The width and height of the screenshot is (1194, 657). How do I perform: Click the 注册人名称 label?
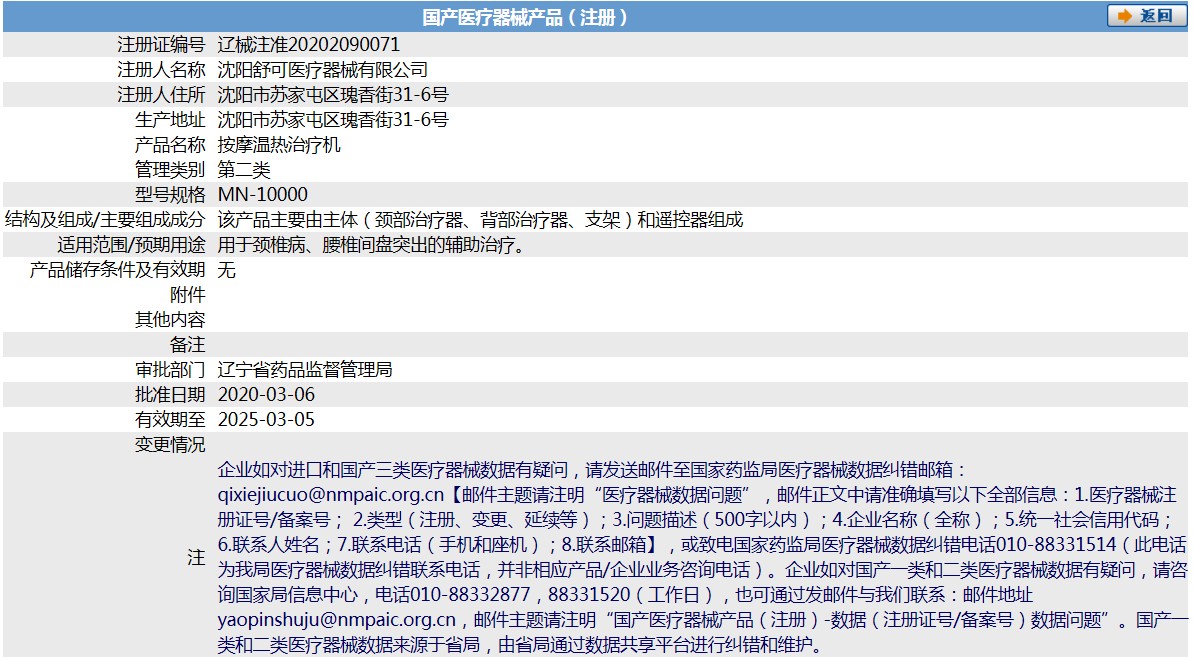point(161,70)
